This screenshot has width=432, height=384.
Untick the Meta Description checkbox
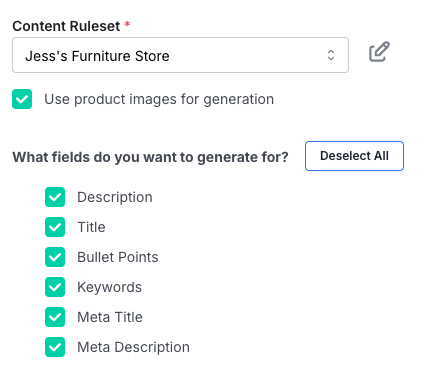pyautogui.click(x=55, y=347)
